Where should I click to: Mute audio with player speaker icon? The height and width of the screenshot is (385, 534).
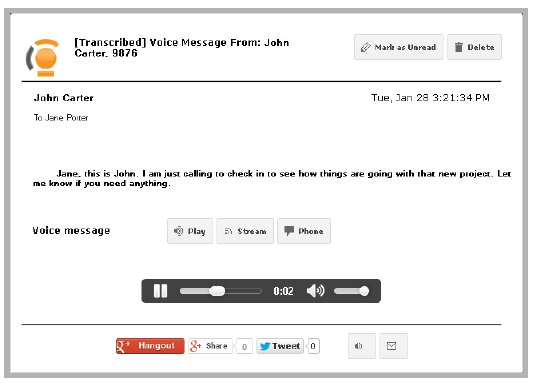pyautogui.click(x=315, y=291)
